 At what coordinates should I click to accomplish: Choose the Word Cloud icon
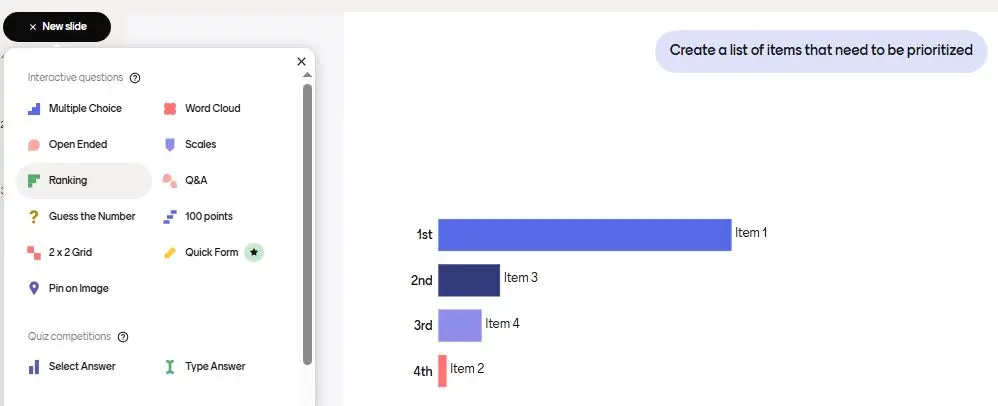[170, 109]
